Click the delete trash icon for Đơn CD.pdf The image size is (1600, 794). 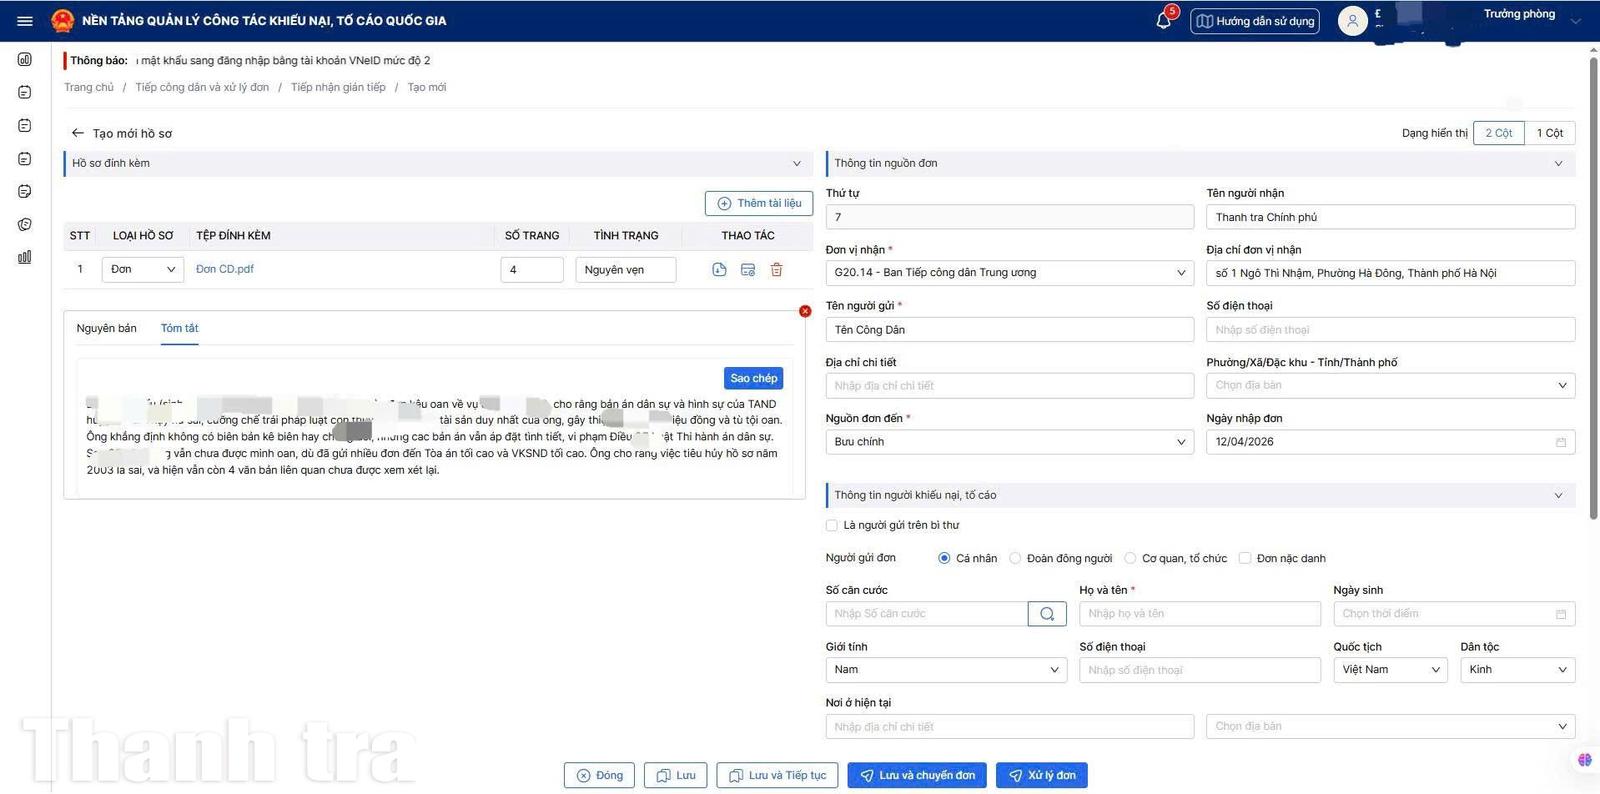(776, 270)
